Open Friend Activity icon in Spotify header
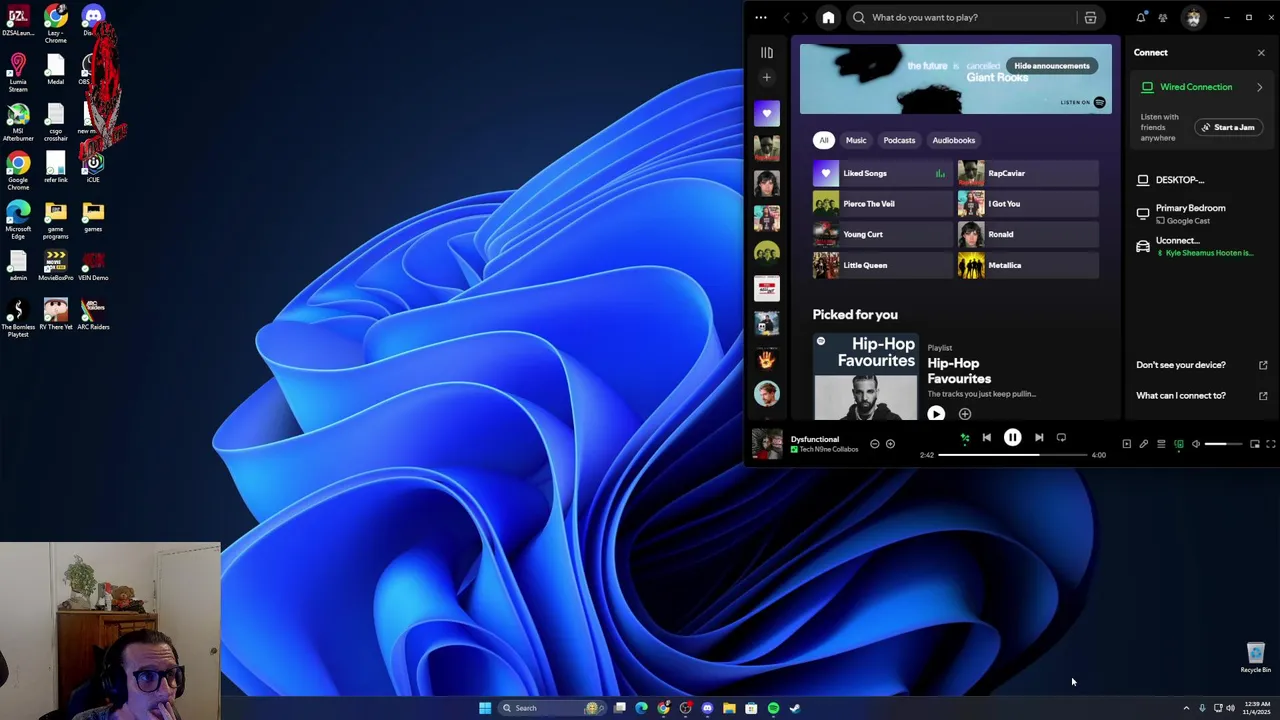The height and width of the screenshot is (720, 1280). [x=1163, y=17]
